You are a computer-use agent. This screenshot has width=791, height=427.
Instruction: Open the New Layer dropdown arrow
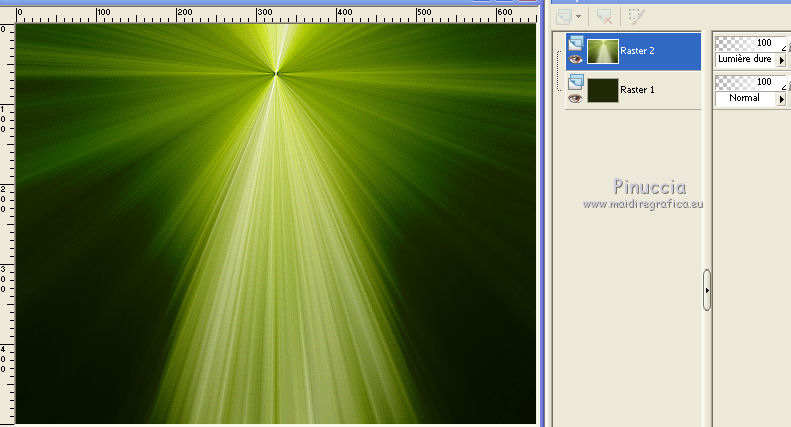(x=578, y=17)
